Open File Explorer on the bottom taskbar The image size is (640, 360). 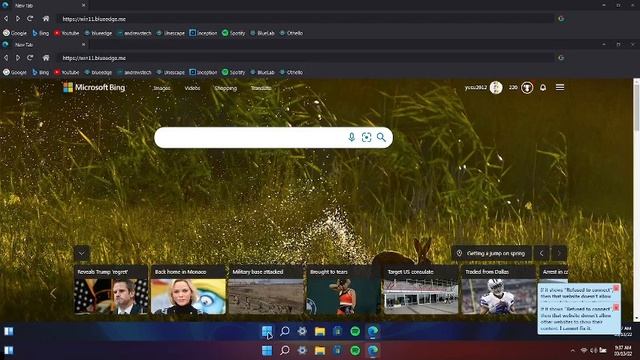[320, 350]
